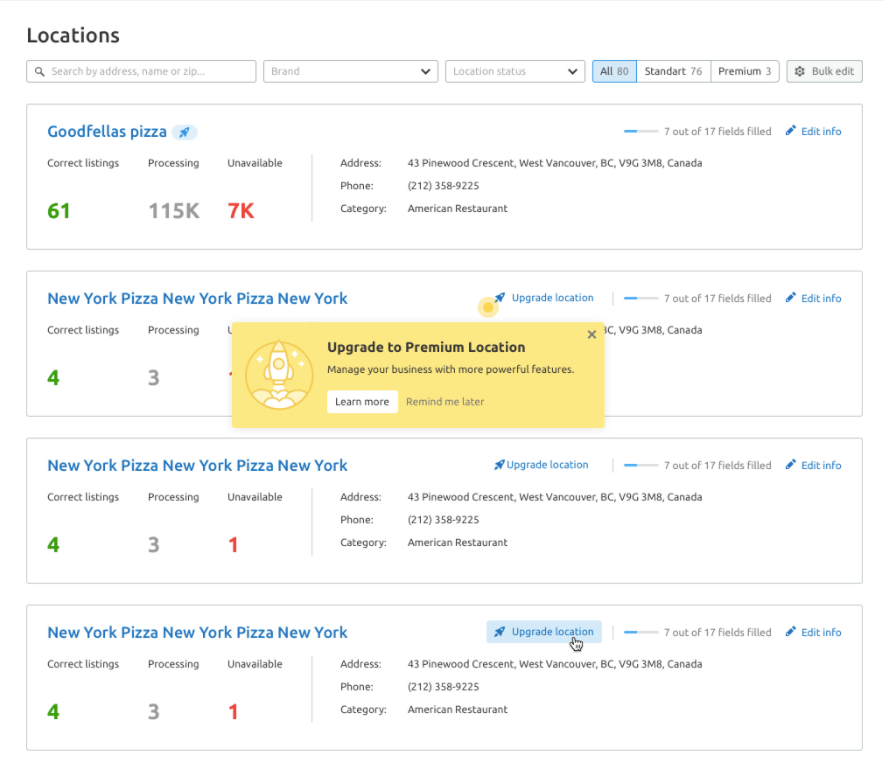Switch to the All 80 filter tab
The height and width of the screenshot is (767, 885).
tap(613, 71)
